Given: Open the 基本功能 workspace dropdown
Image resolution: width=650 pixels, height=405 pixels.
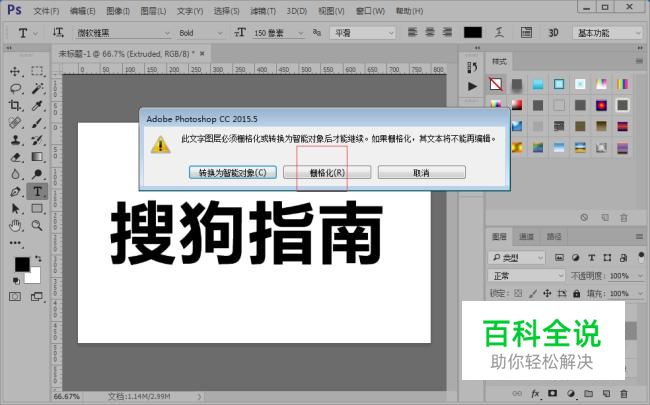Looking at the screenshot, I should click(607, 33).
